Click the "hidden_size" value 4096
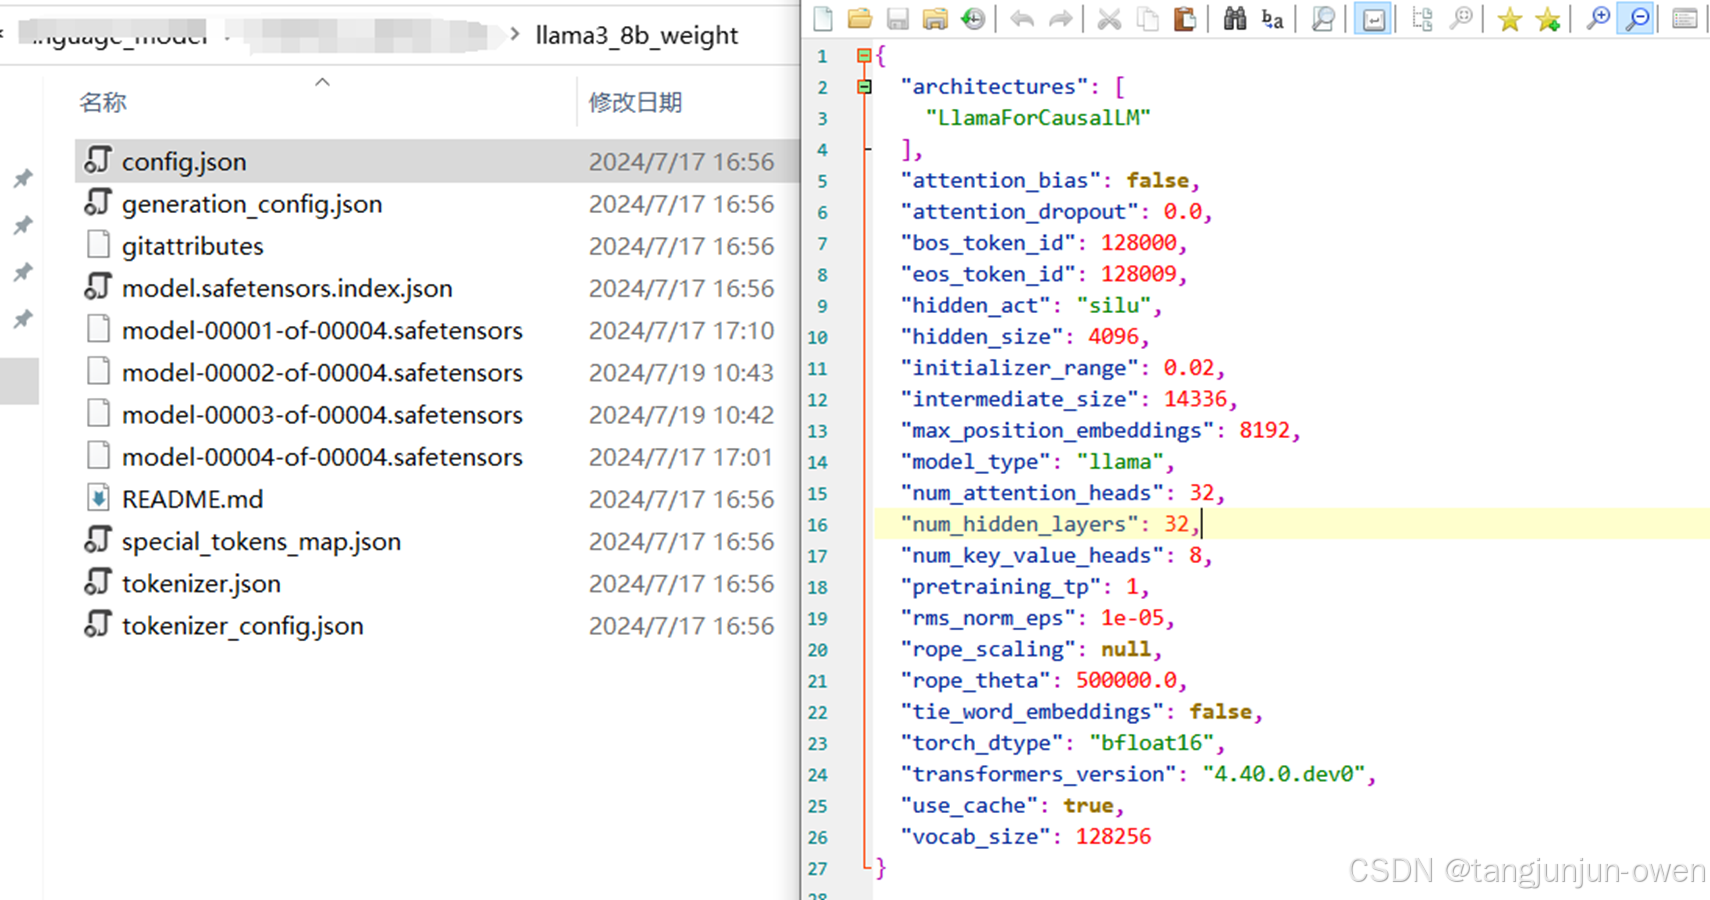The height and width of the screenshot is (900, 1710). coord(1113,337)
